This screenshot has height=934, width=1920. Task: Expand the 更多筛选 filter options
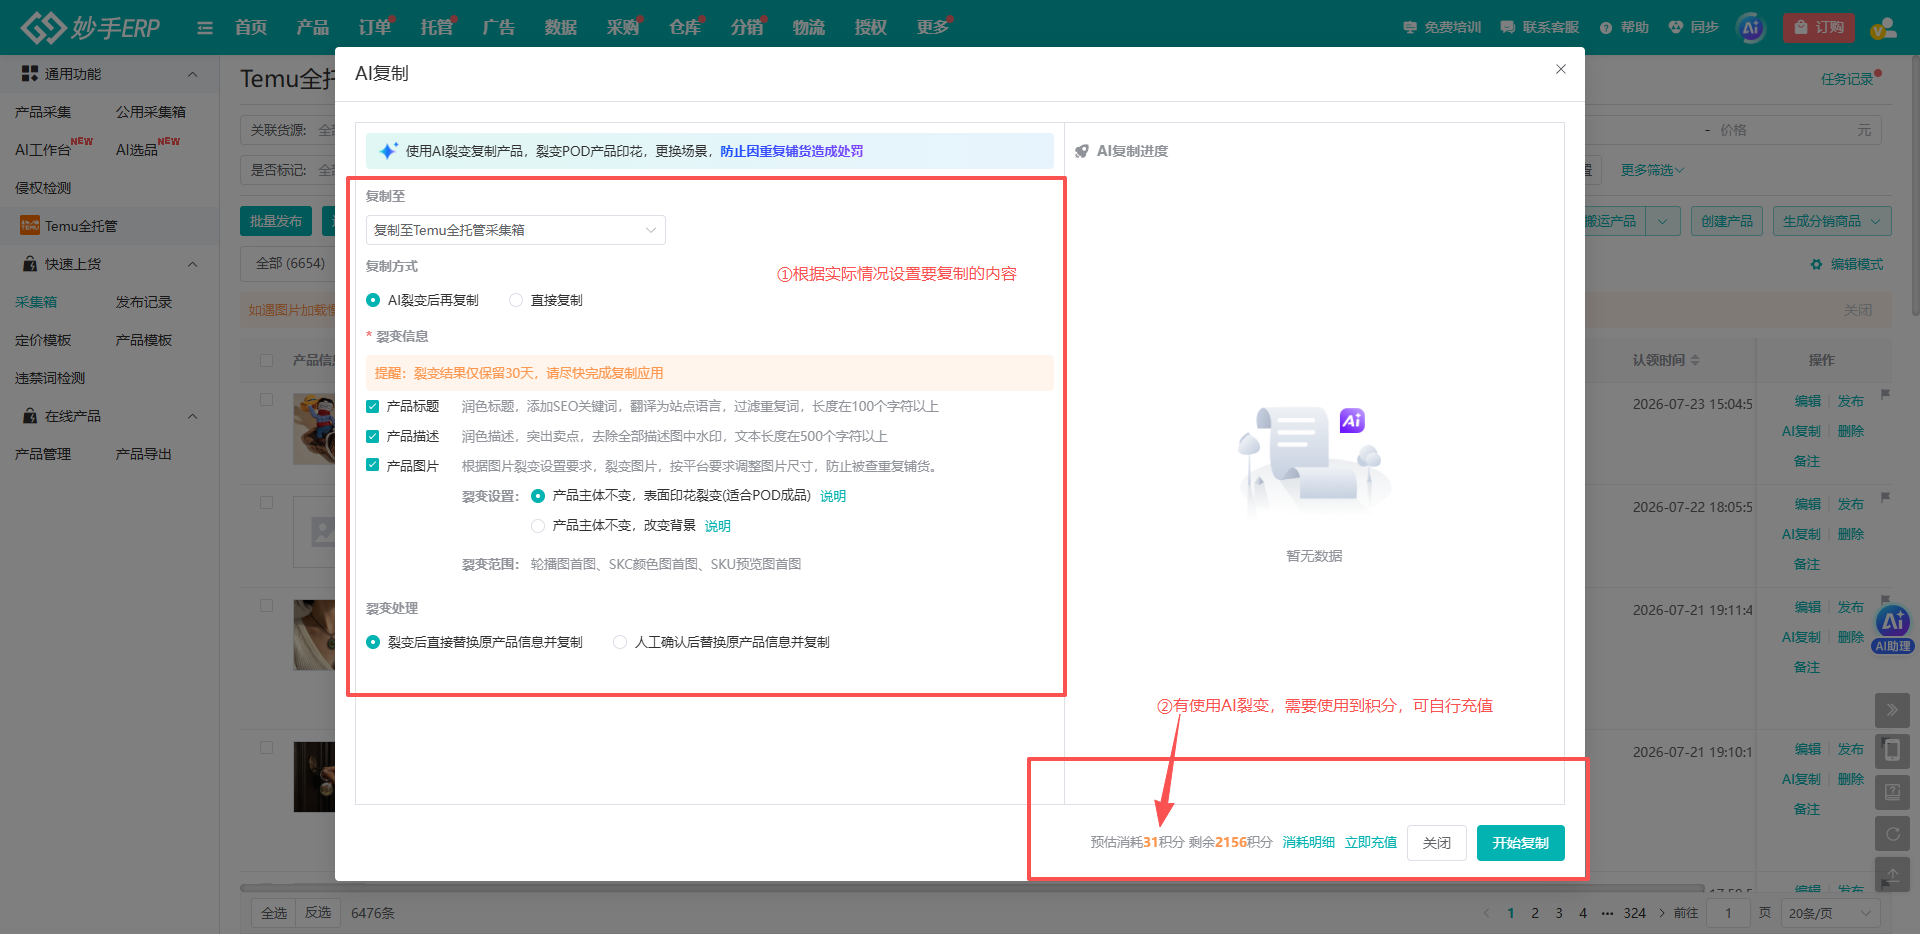coord(1652,170)
